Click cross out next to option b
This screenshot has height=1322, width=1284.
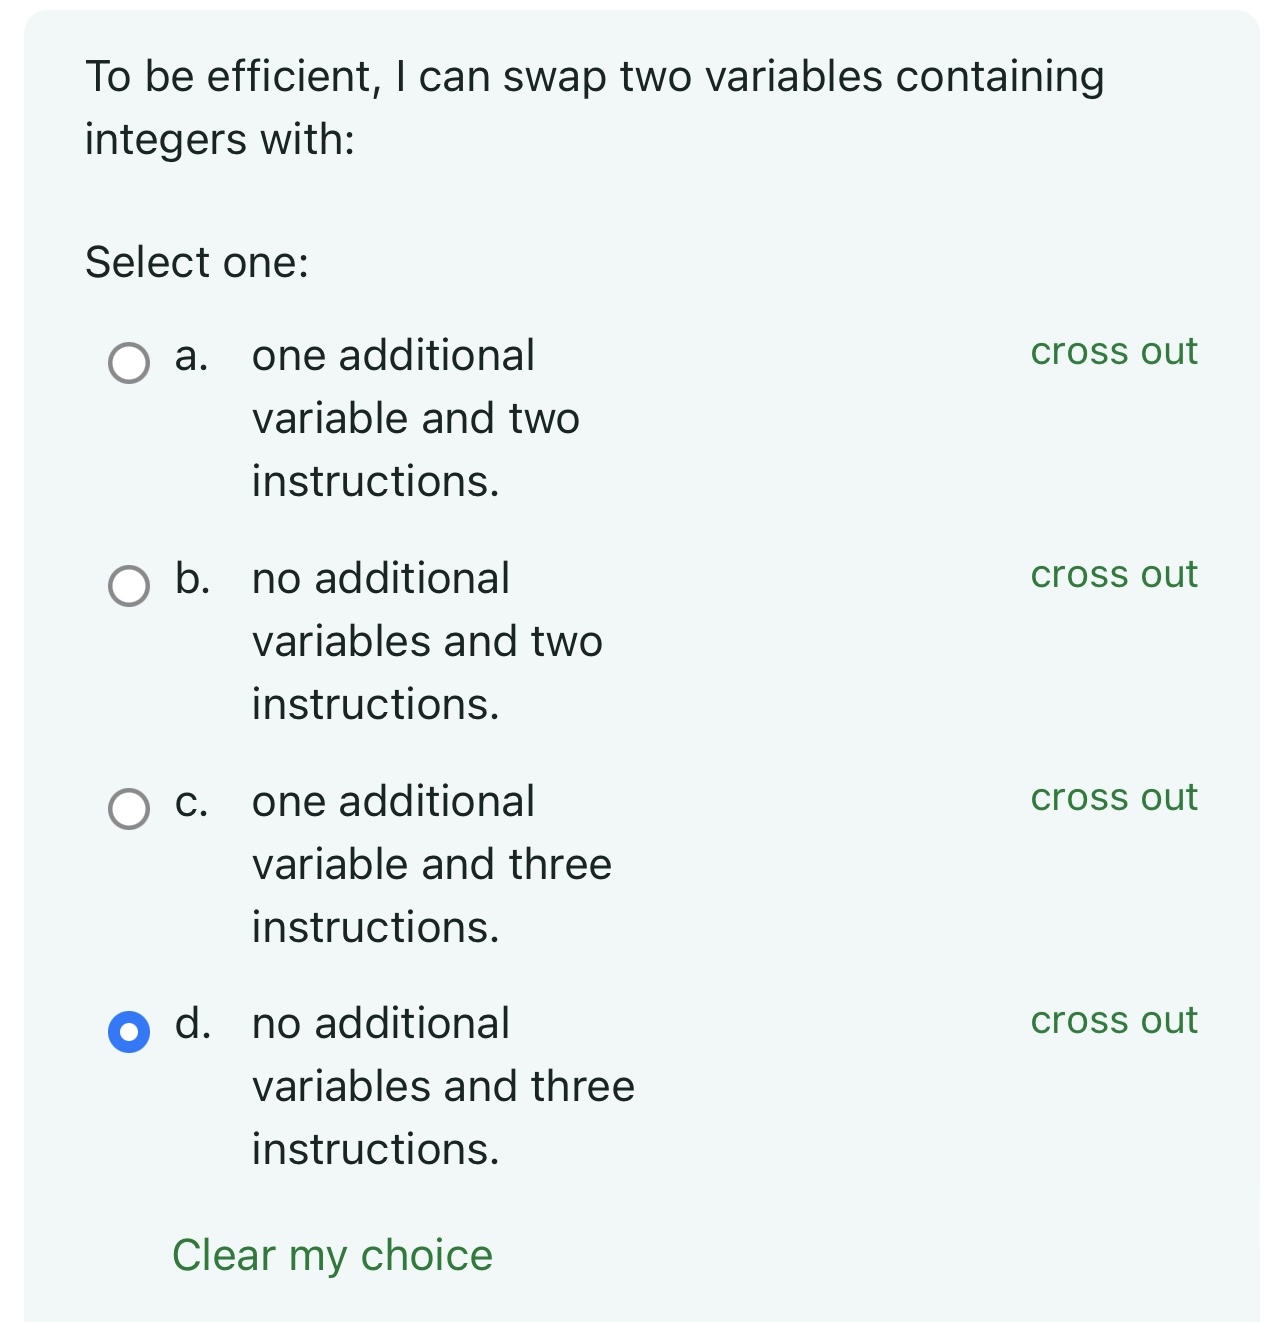[x=1113, y=576]
